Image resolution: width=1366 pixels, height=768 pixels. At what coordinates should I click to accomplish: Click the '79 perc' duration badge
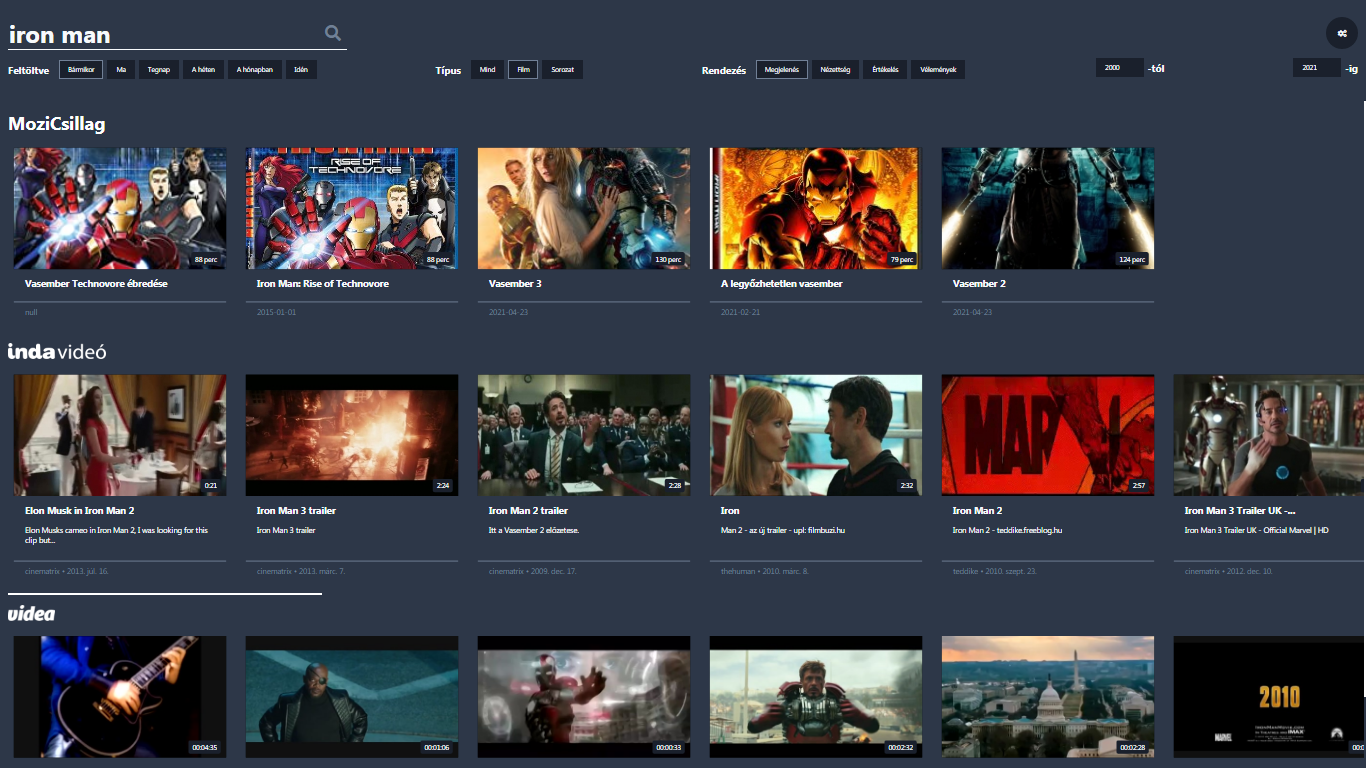[x=902, y=259]
